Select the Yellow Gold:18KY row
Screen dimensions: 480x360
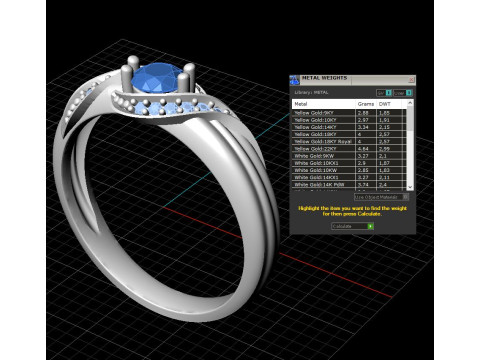point(349,134)
